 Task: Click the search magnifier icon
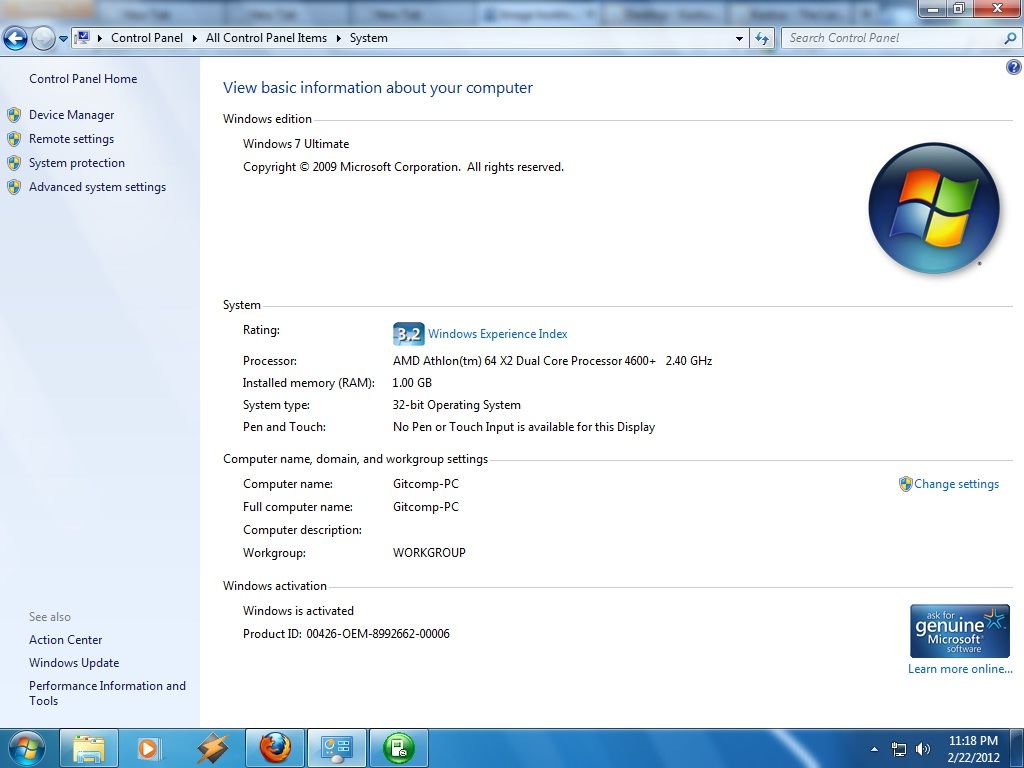1010,38
